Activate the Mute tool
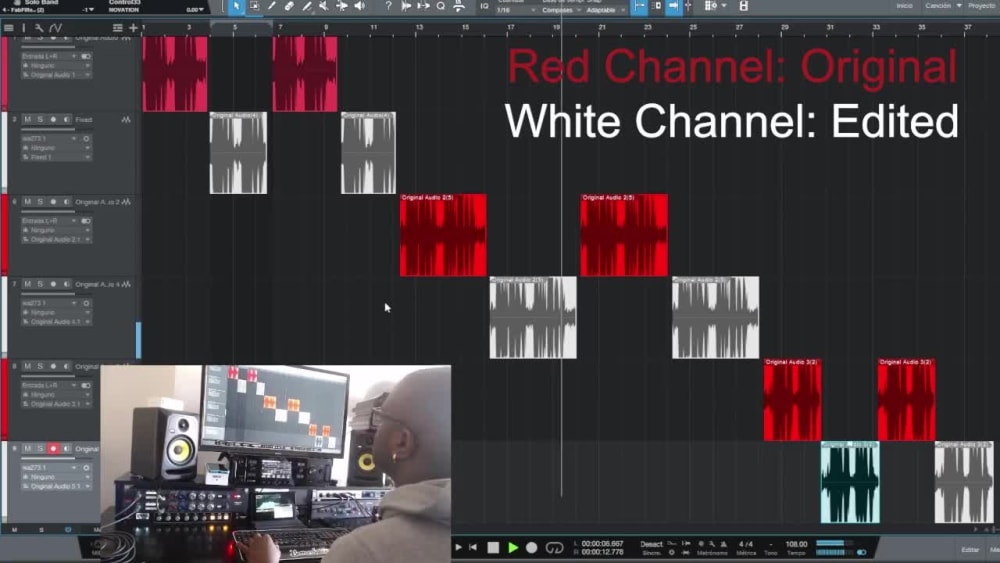1000x563 pixels. [324, 6]
